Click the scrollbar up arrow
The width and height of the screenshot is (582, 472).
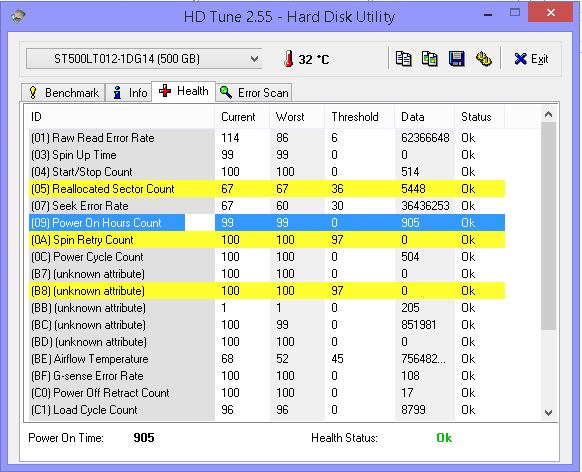tap(548, 114)
